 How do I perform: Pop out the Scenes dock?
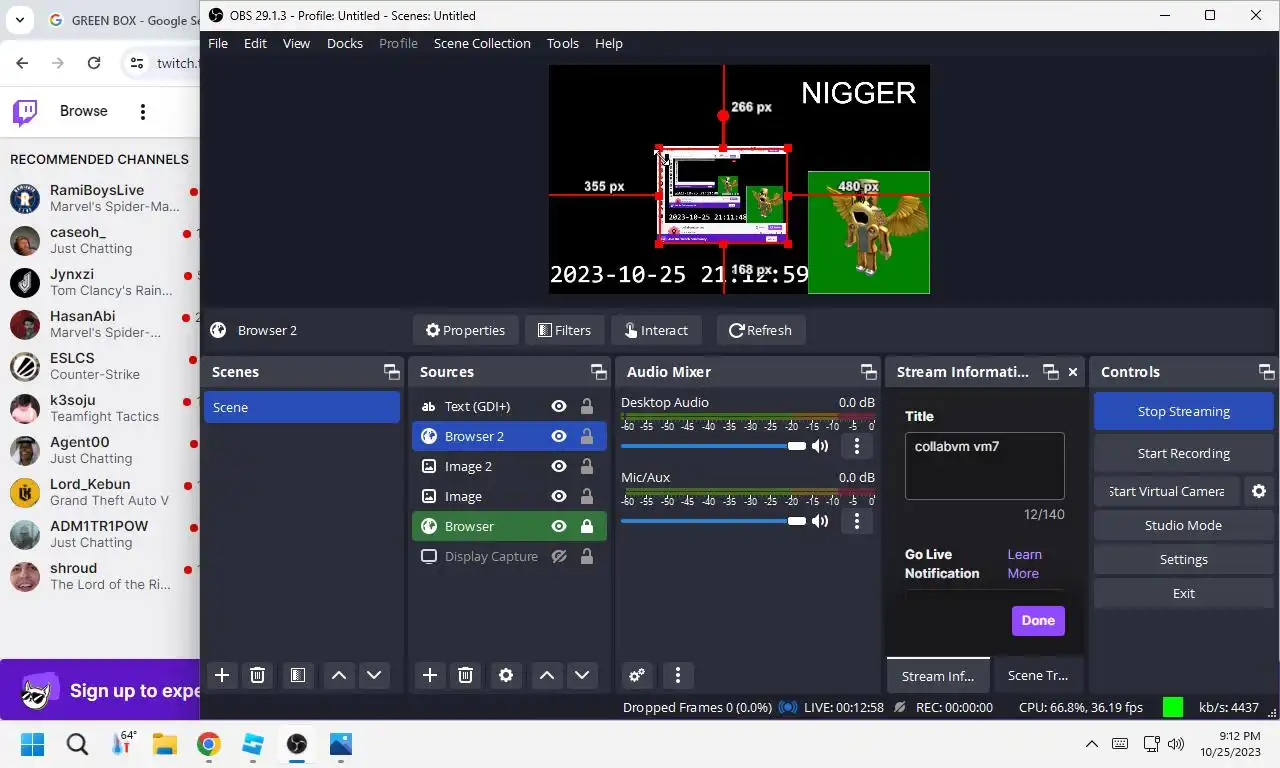(x=392, y=372)
